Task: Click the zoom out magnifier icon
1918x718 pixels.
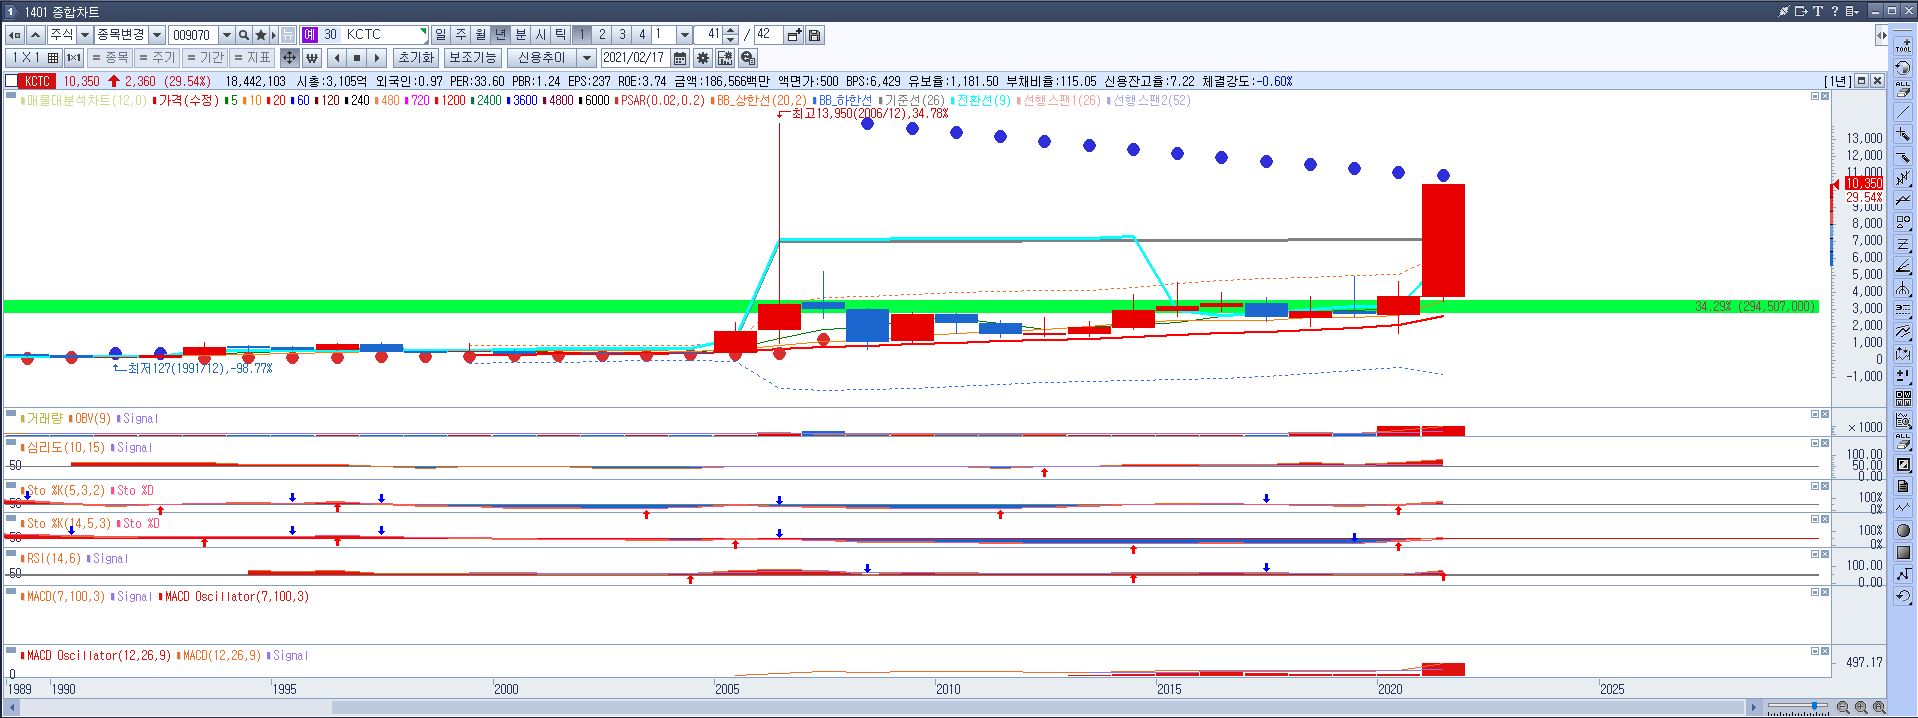Action: tap(1843, 708)
